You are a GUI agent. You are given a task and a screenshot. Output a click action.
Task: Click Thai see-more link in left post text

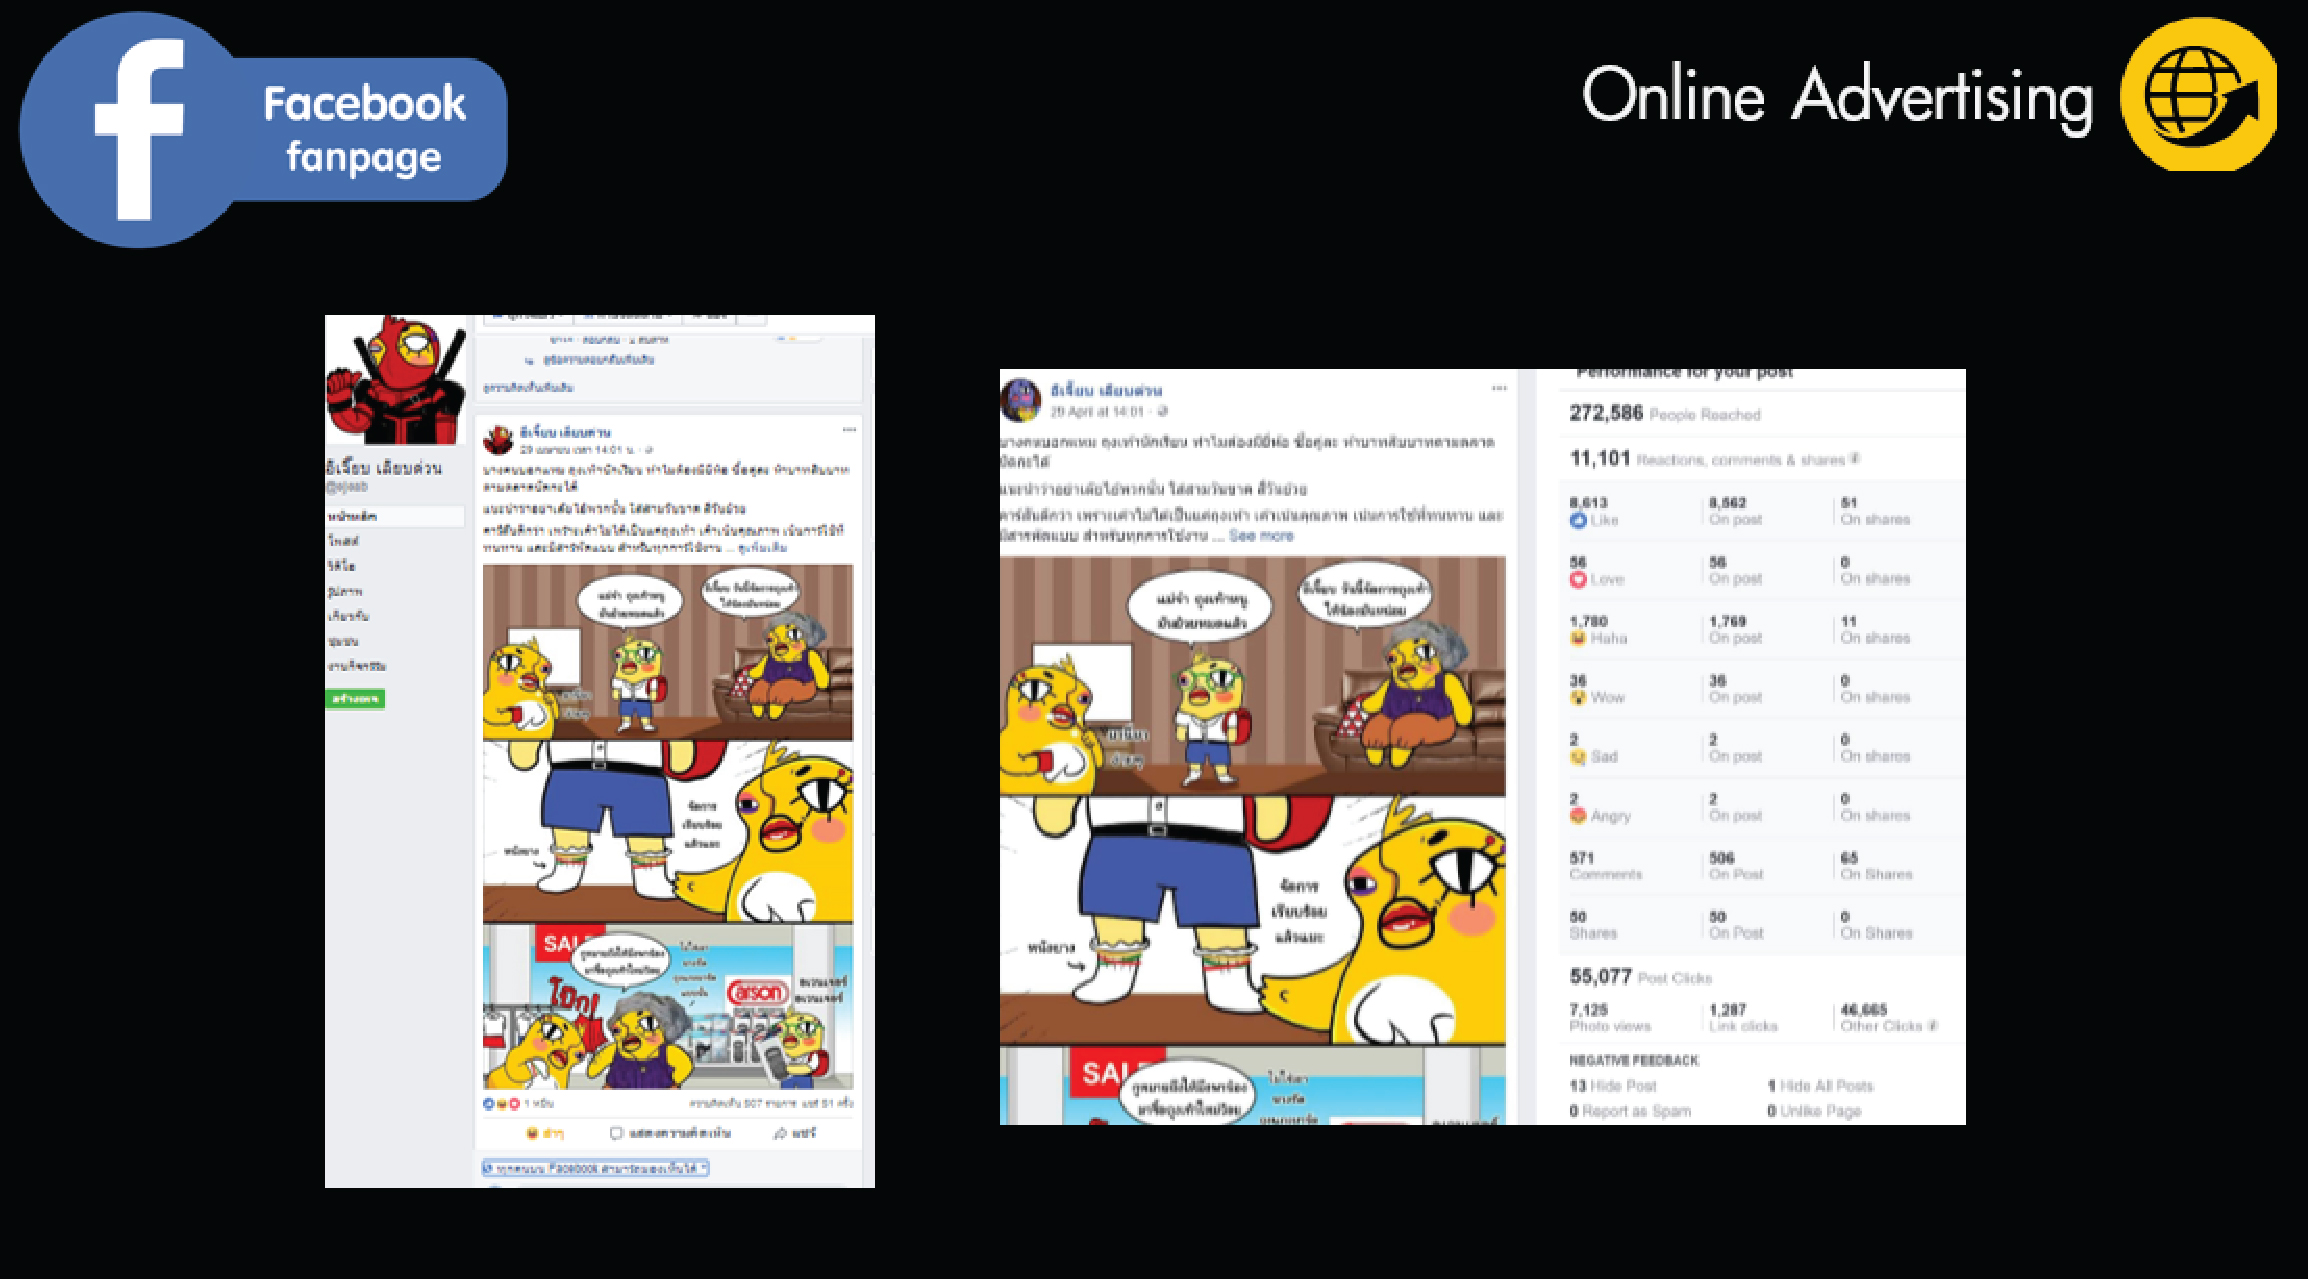point(762,548)
